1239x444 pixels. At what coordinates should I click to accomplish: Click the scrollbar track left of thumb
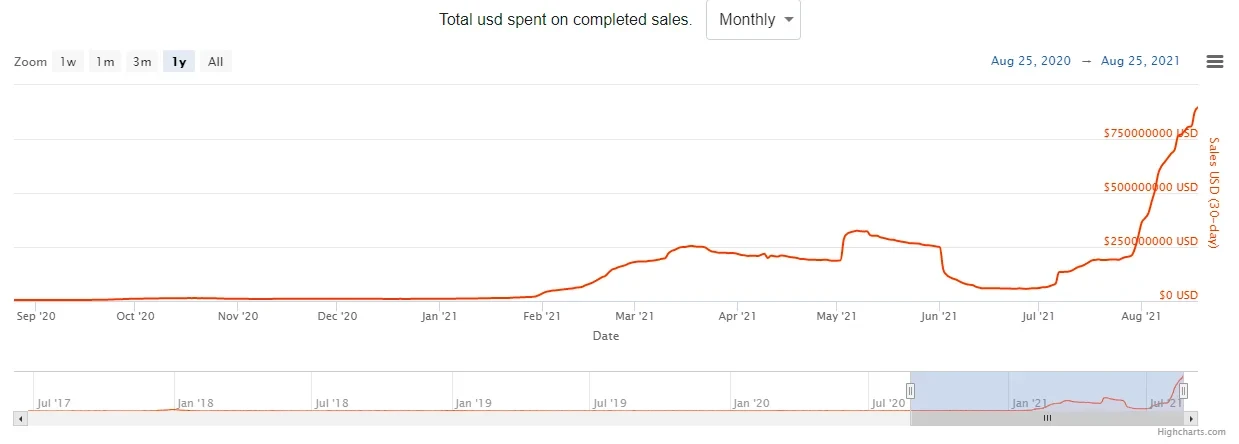coord(450,418)
